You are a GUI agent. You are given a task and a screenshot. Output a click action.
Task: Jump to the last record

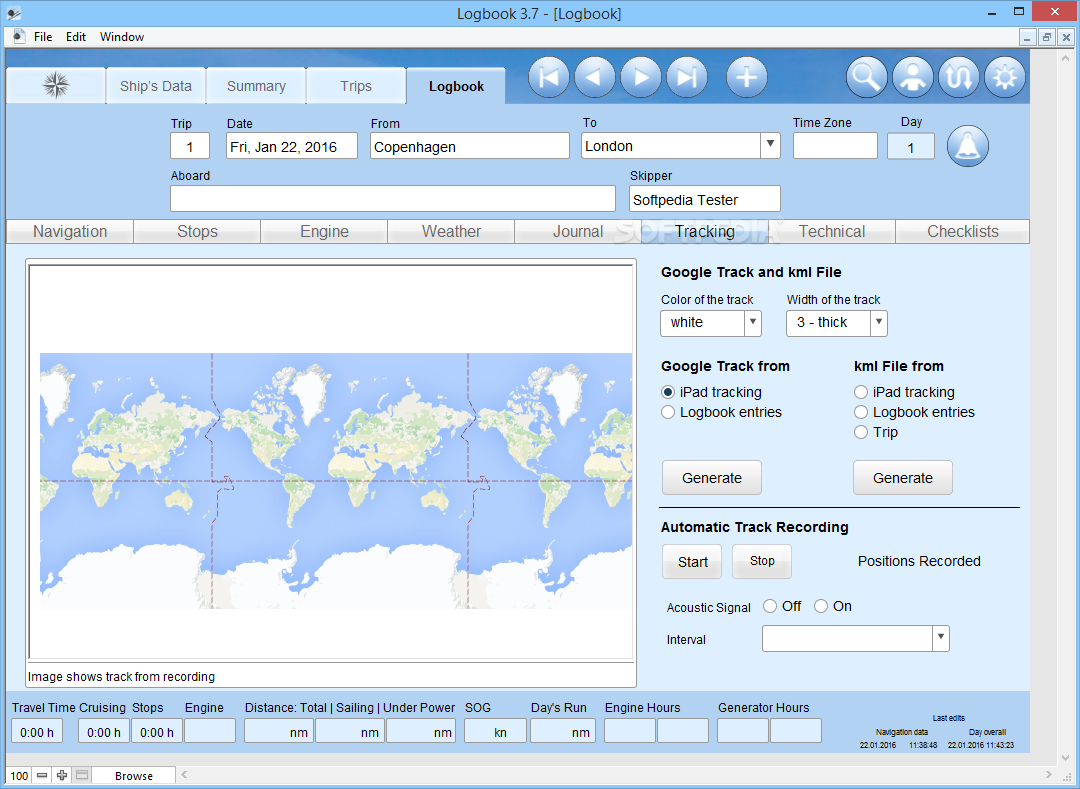pyautogui.click(x=687, y=77)
